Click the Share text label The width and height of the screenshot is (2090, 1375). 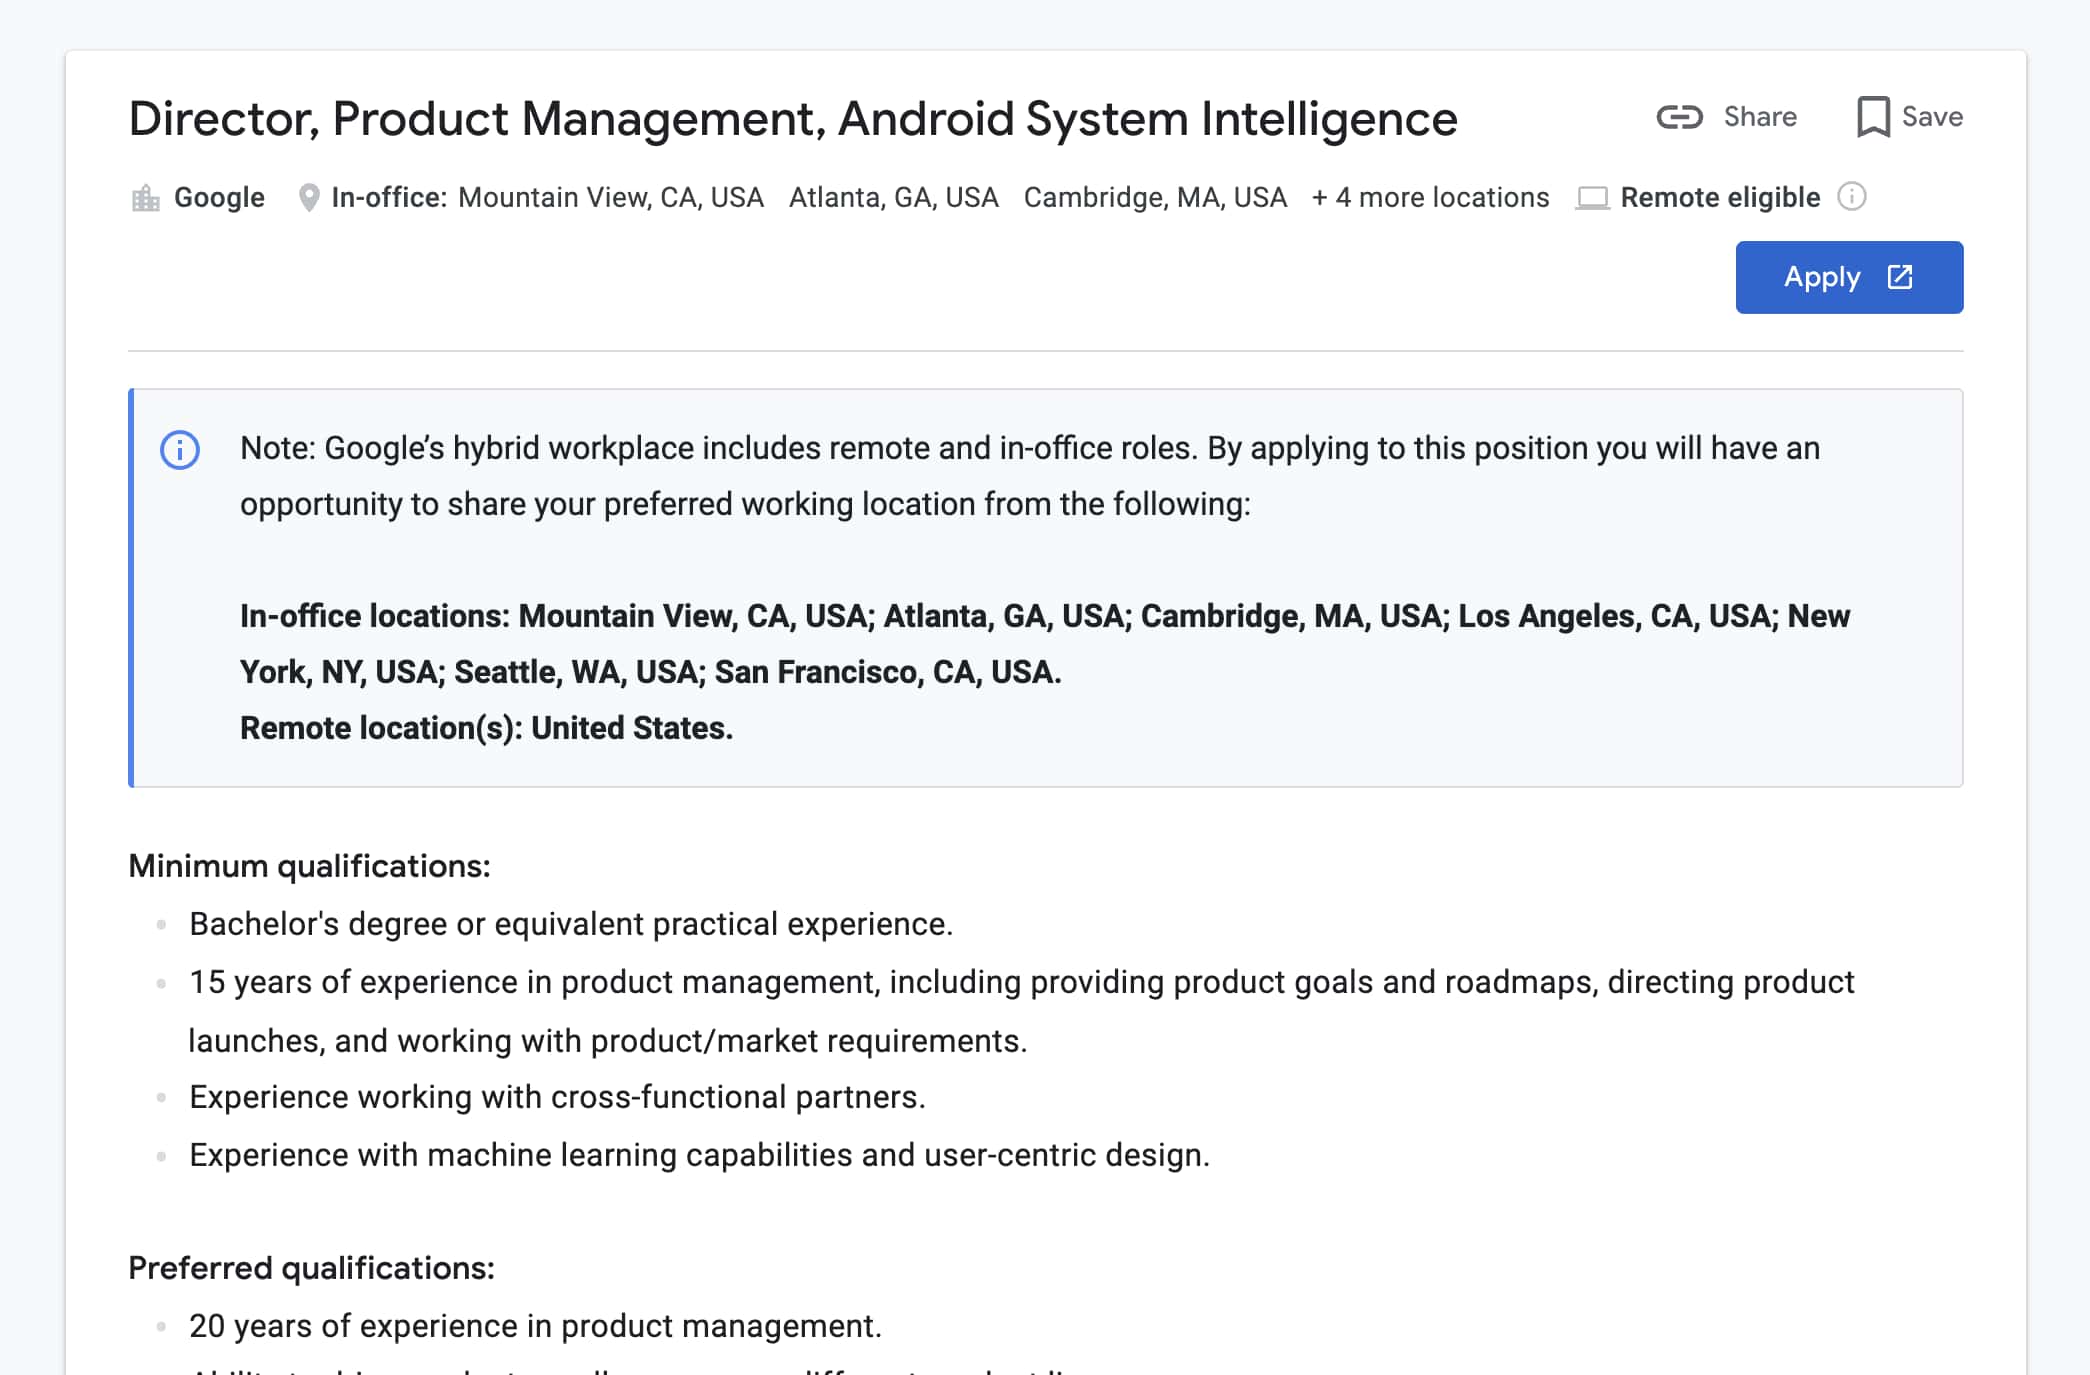[x=1760, y=117]
